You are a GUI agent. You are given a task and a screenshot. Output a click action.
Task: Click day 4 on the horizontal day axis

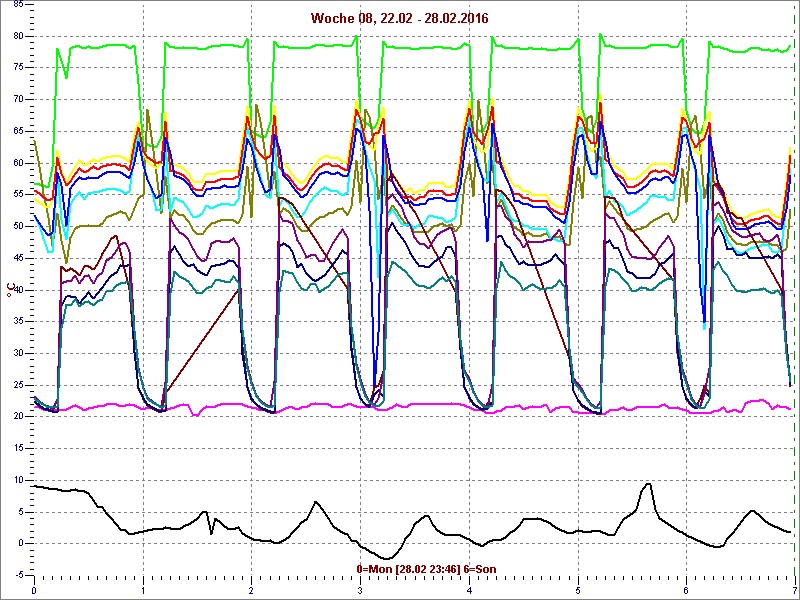(x=469, y=591)
